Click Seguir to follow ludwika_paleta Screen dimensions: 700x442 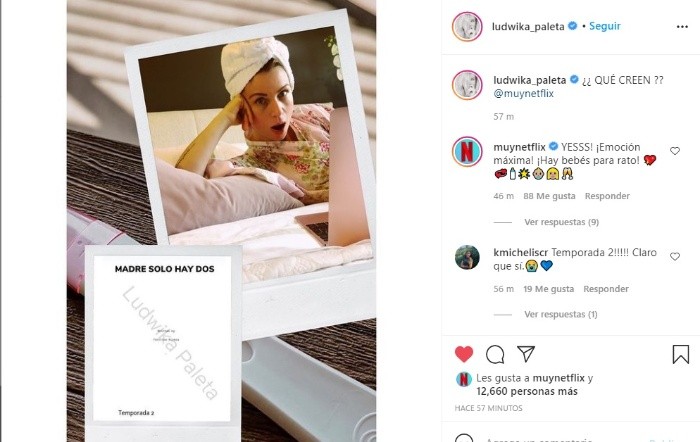pyautogui.click(x=605, y=26)
